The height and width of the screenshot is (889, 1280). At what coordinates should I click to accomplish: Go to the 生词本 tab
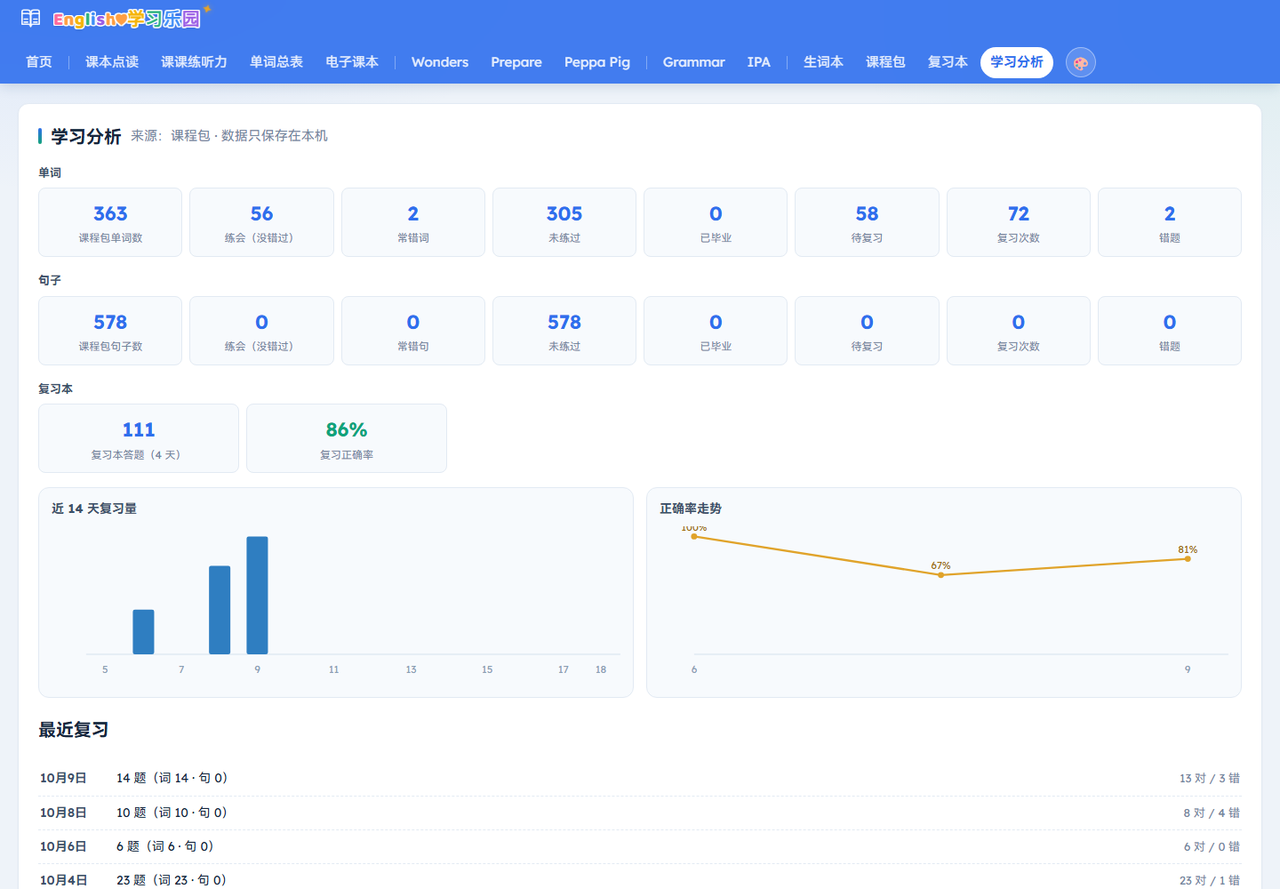click(824, 62)
